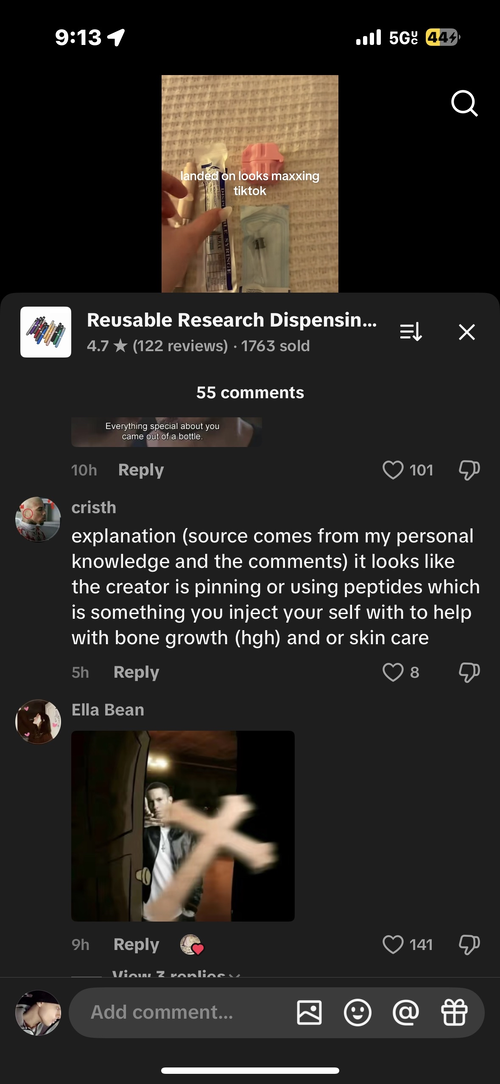Screen dimensions: 500x1084
Task: Like cristh's comment with 8 likes
Action: 393,672
